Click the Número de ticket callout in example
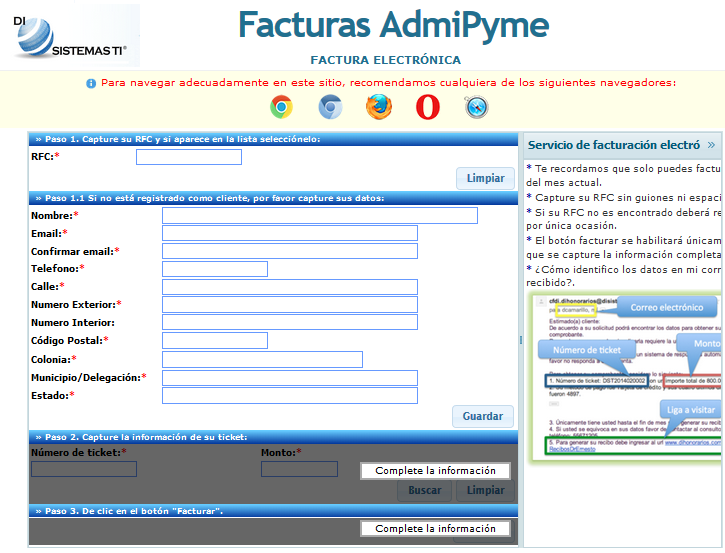 tap(587, 350)
